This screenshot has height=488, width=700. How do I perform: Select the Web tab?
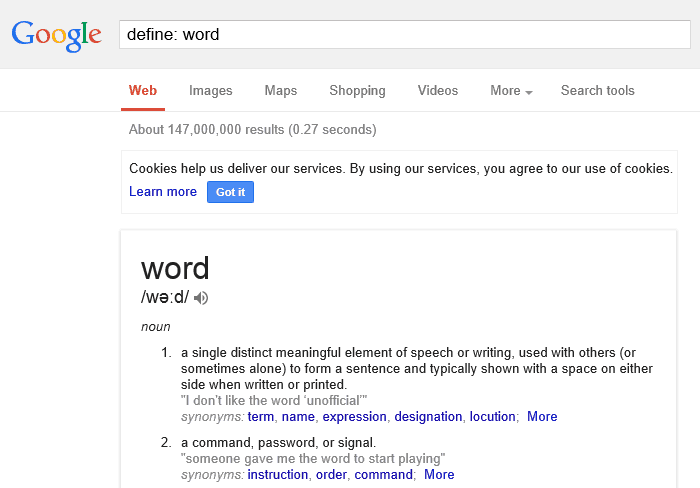[143, 91]
